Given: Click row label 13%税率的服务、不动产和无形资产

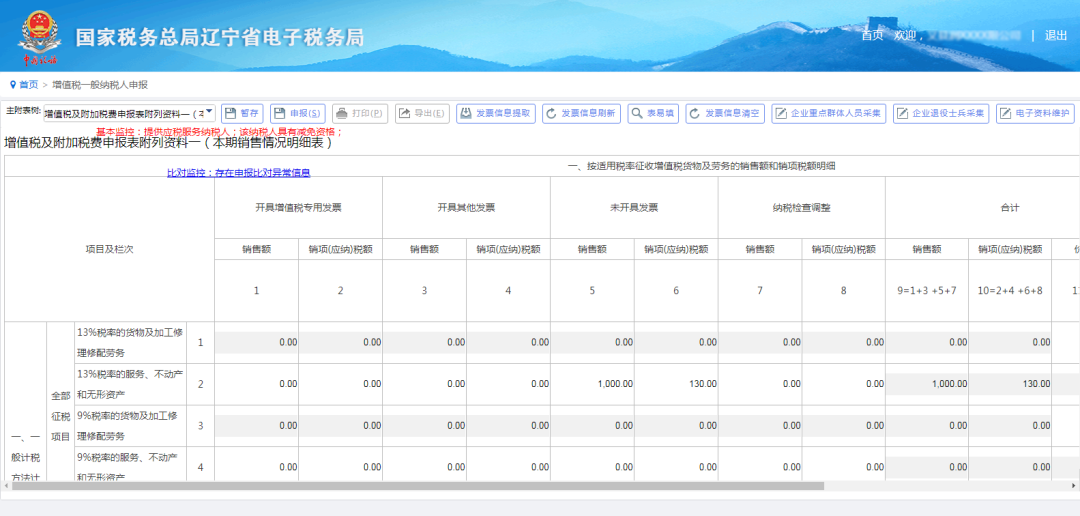Looking at the screenshot, I should (x=130, y=384).
